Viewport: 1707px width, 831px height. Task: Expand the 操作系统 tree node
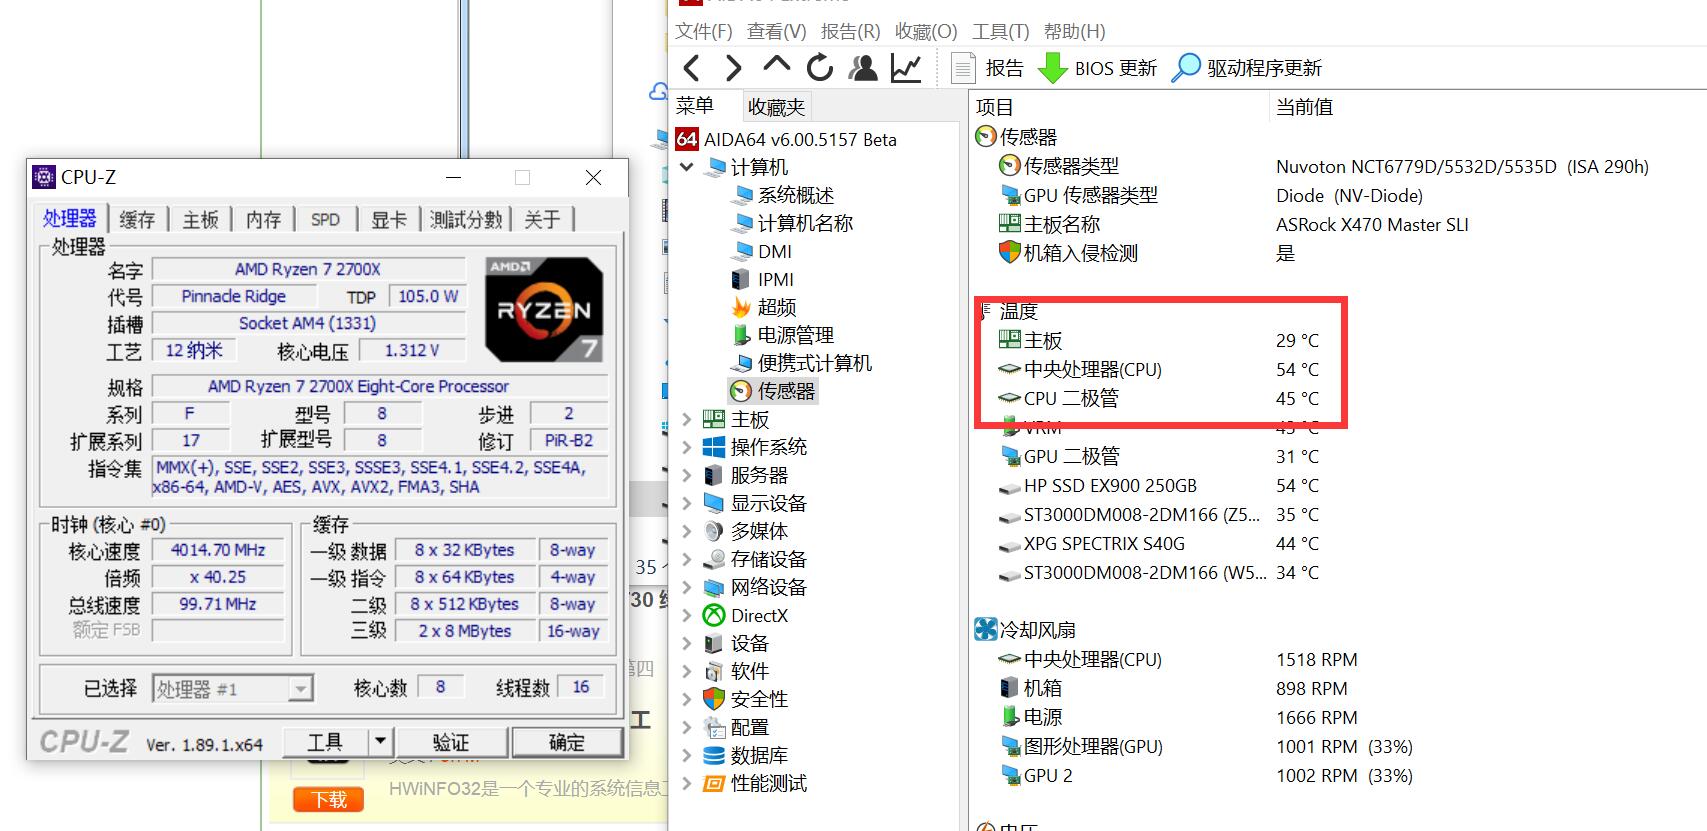coord(687,447)
